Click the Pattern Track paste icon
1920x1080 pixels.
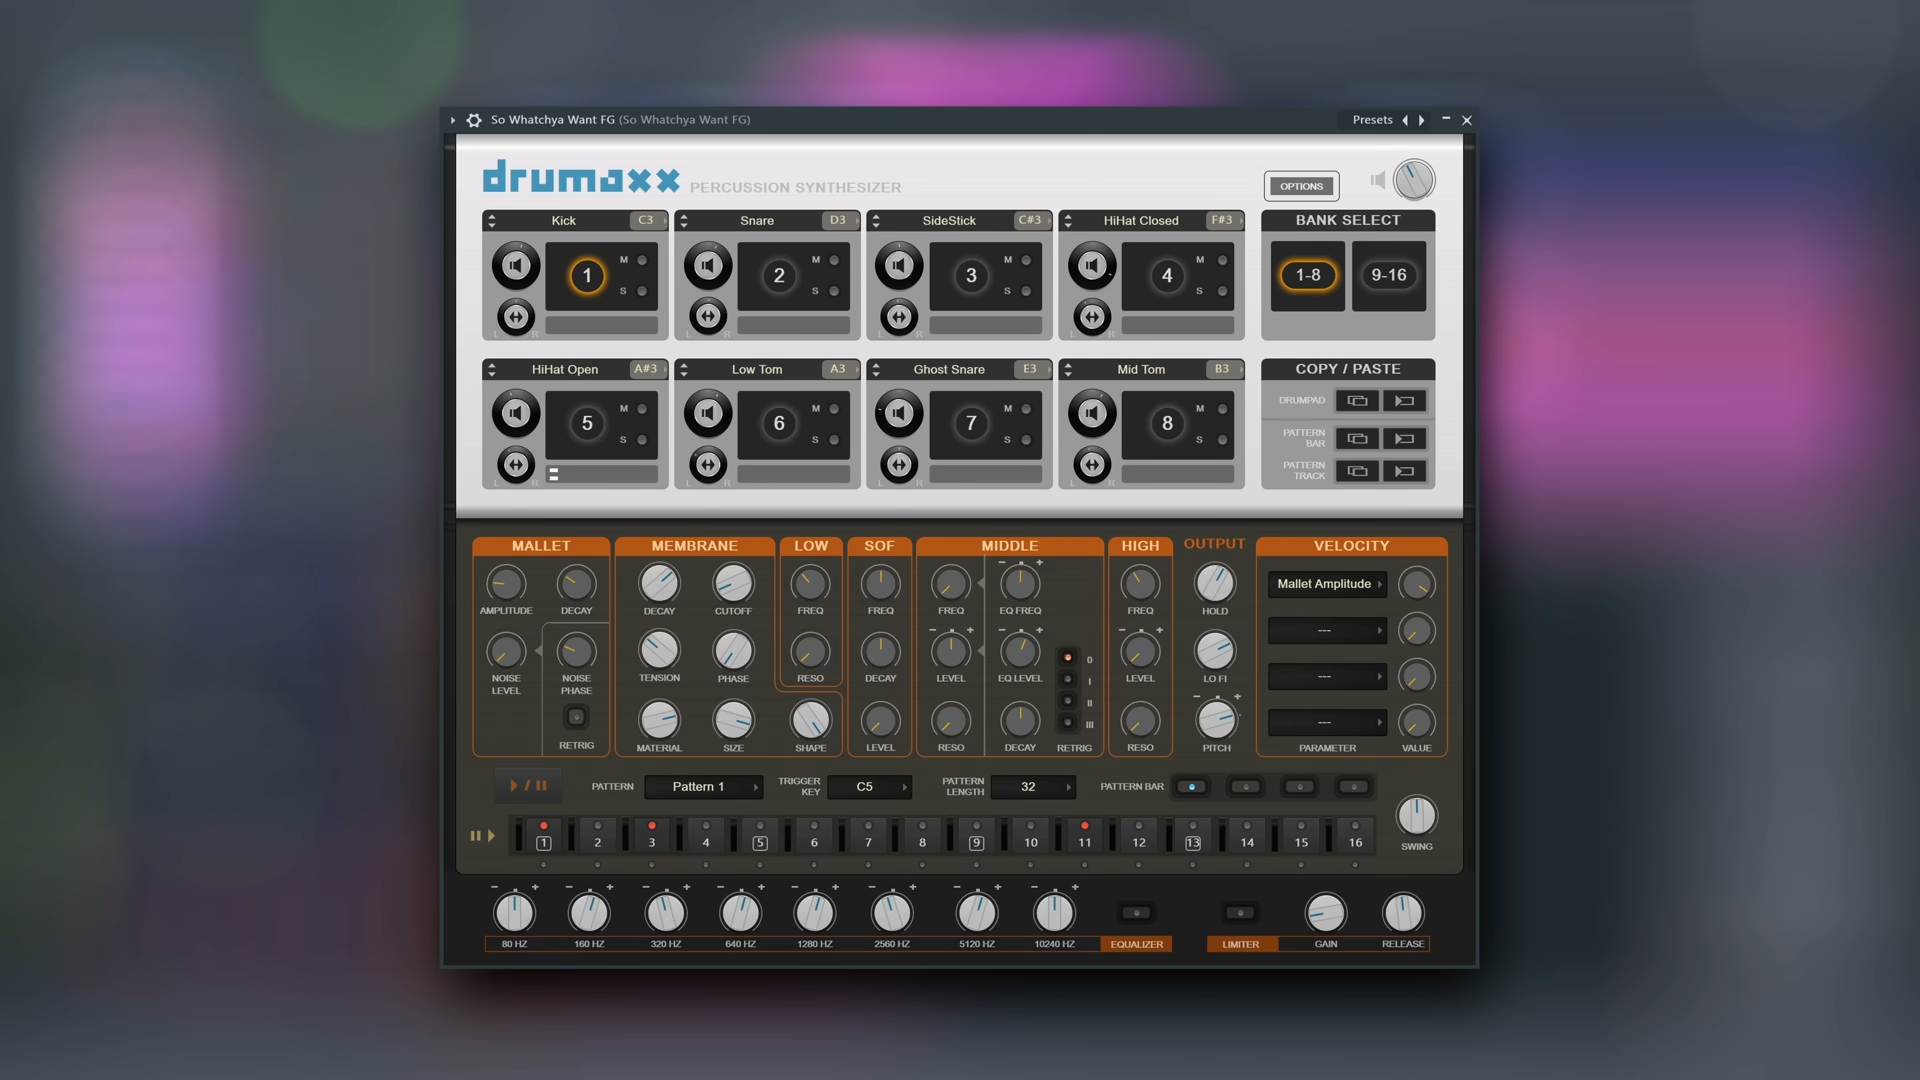(1404, 471)
